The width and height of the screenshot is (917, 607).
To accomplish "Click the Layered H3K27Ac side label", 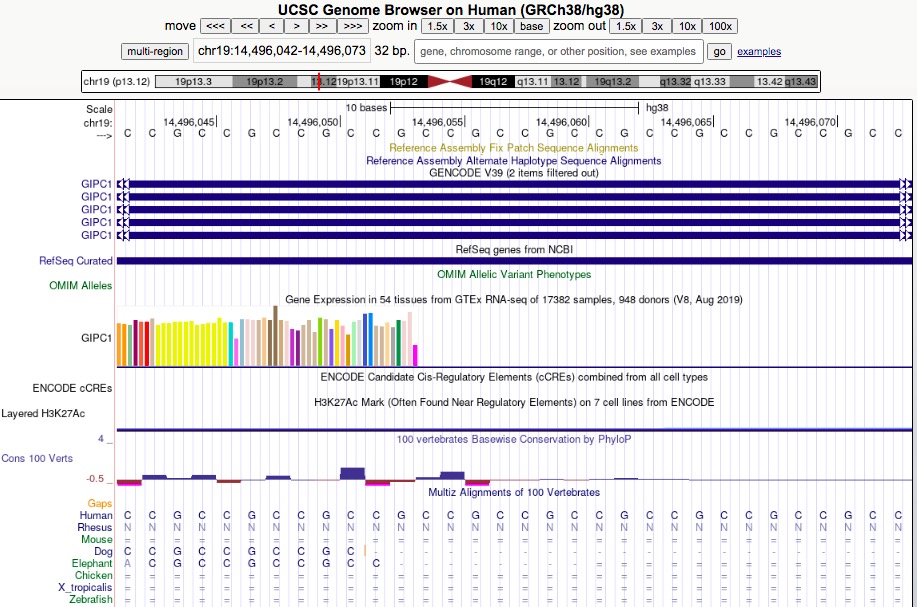I will 43,413.
